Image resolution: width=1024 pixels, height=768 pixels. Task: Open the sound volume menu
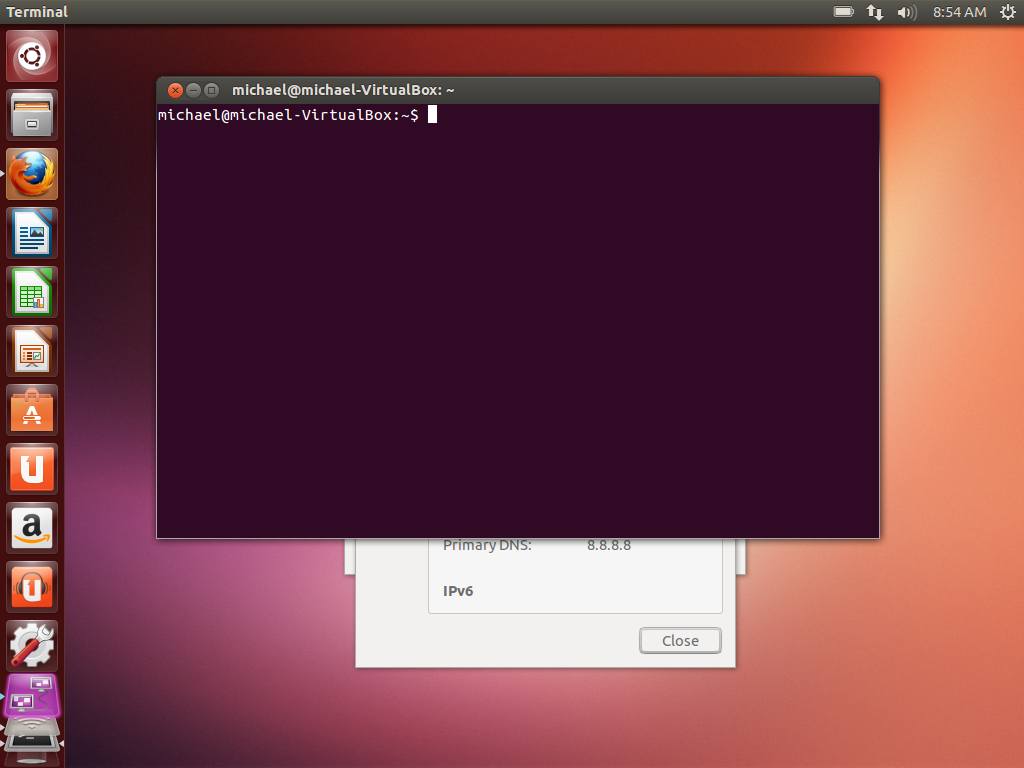coord(906,12)
